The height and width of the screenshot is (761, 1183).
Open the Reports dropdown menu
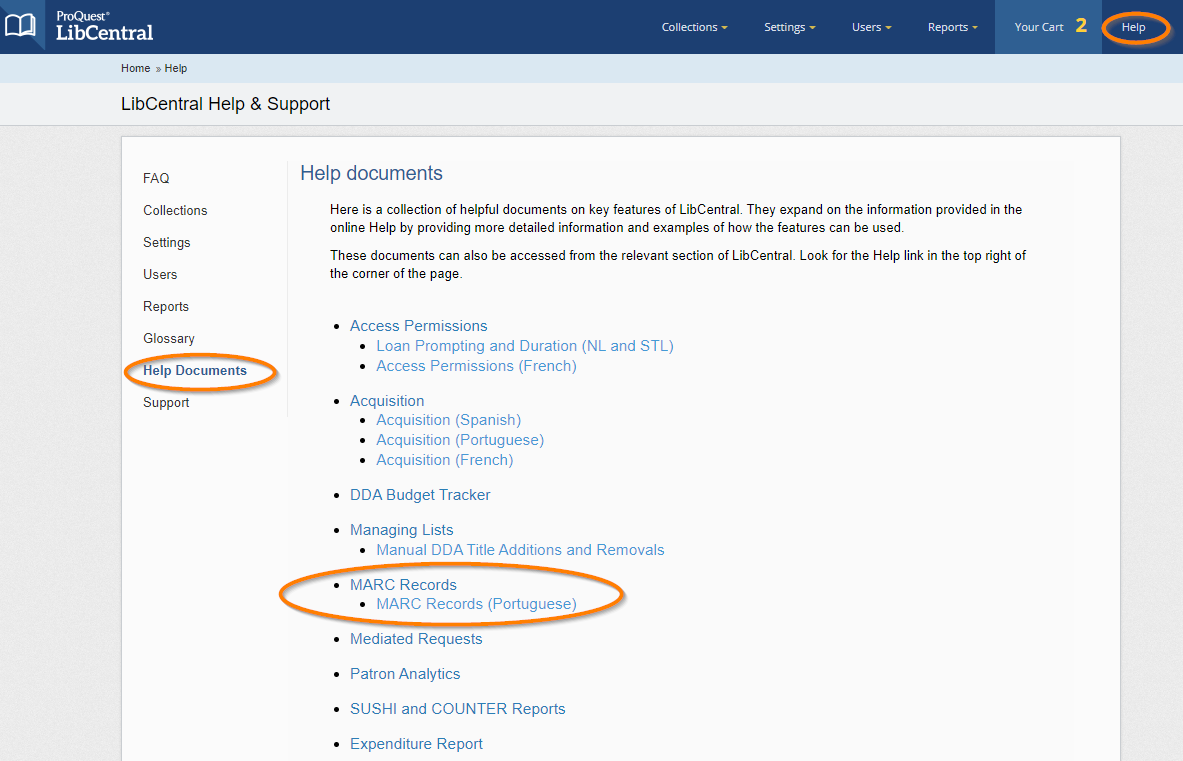click(952, 27)
